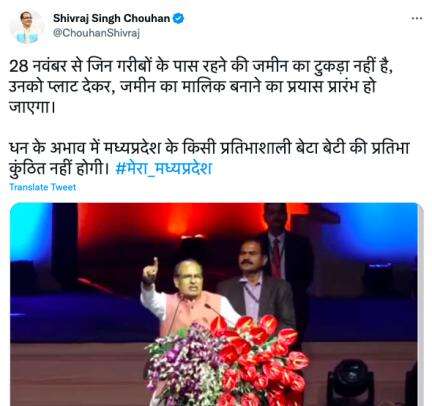Click the blue verified badge
This screenshot has width=432, height=406.
[x=179, y=18]
